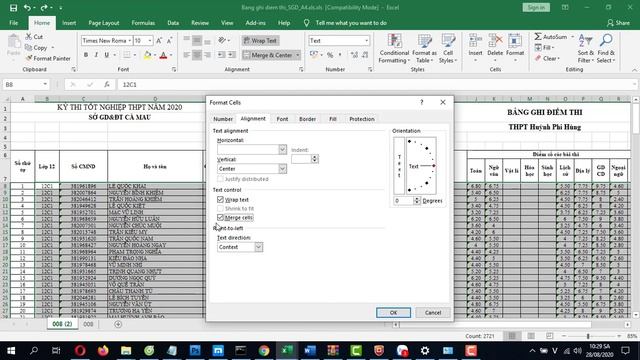Viewport: 640px width, 360px height.
Task: Click the Copy command
Action: point(36,48)
